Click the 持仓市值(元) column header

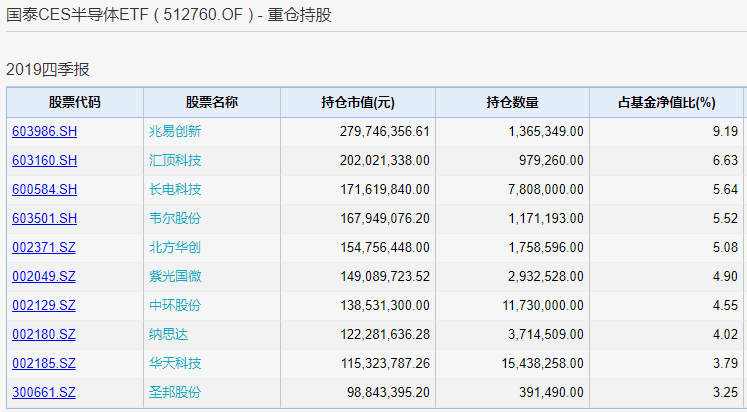(358, 102)
